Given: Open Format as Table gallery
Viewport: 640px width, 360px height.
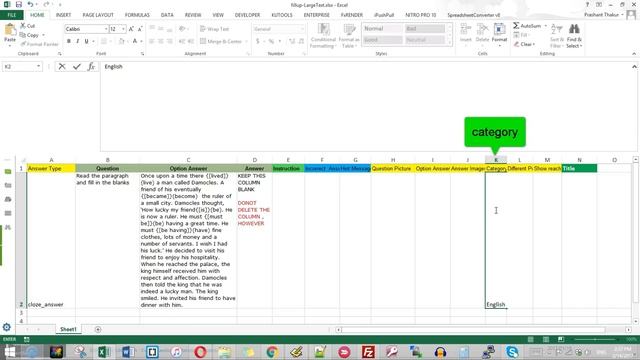Looking at the screenshot, I should point(349,36).
